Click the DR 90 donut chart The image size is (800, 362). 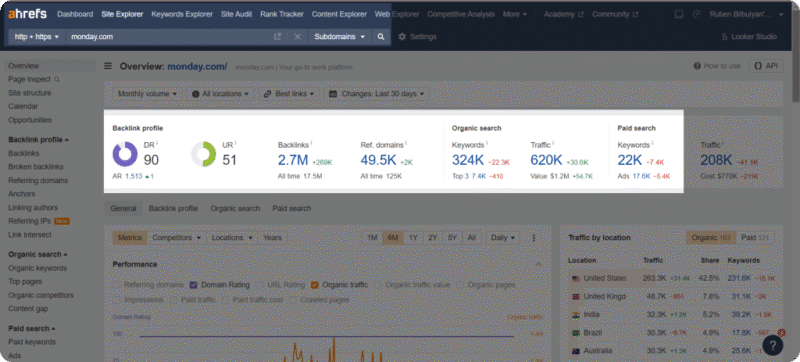tap(125, 154)
